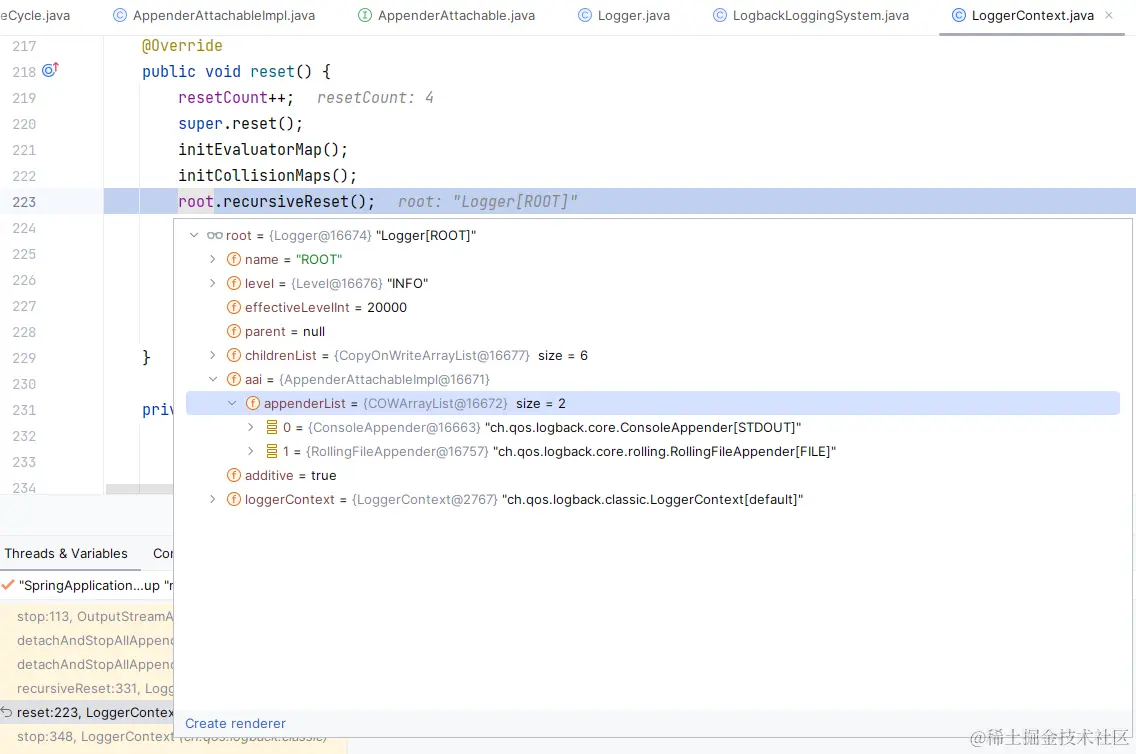Click the initCollisionMaps() call on line 222
The height and width of the screenshot is (754, 1136).
[x=267, y=175]
